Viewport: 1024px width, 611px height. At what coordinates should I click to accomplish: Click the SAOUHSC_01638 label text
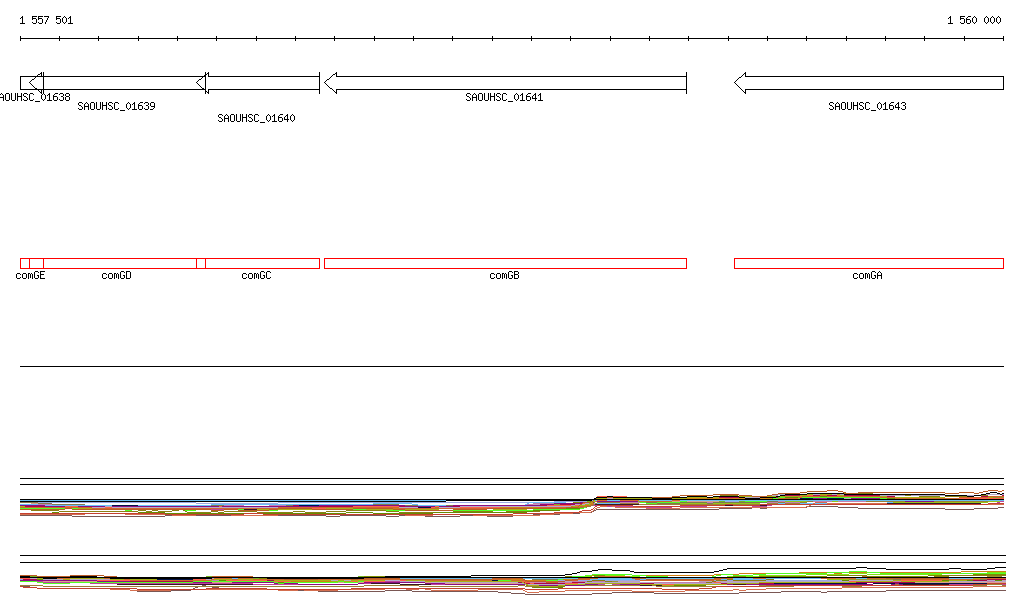[x=35, y=97]
